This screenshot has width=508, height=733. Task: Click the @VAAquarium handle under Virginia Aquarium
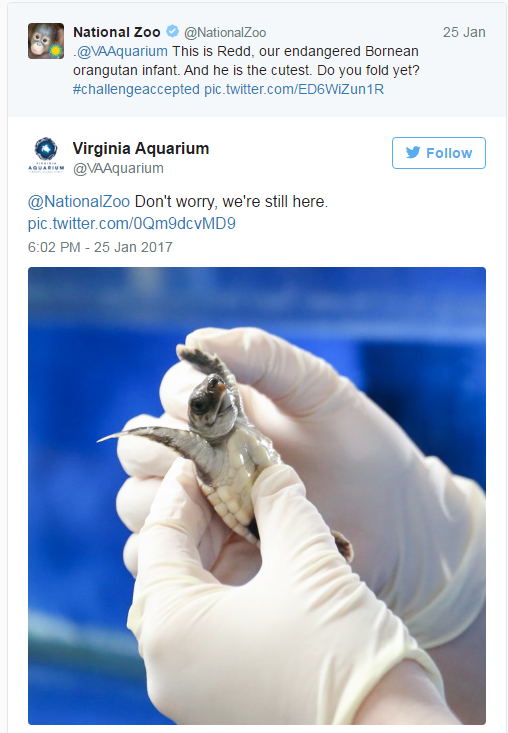click(x=118, y=168)
